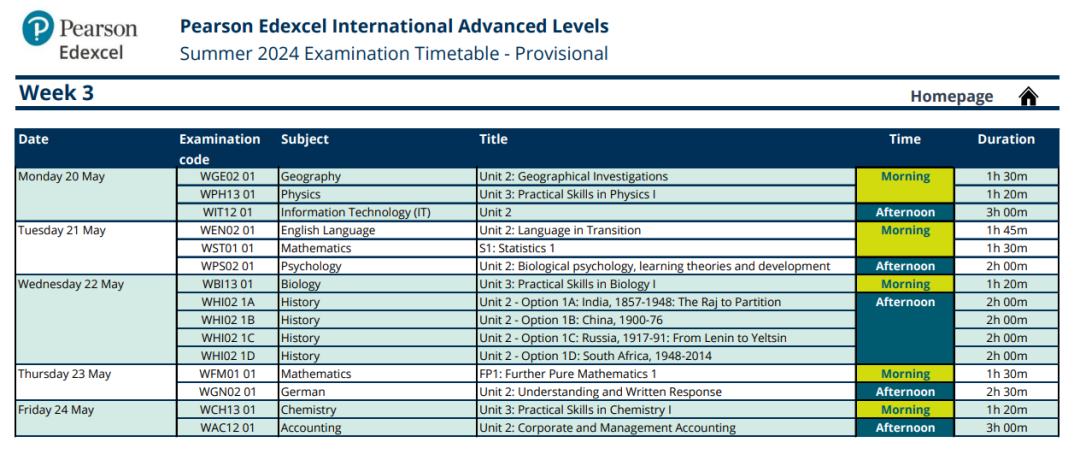
Task: Click exam code WGE02 01
Action: pos(227,176)
